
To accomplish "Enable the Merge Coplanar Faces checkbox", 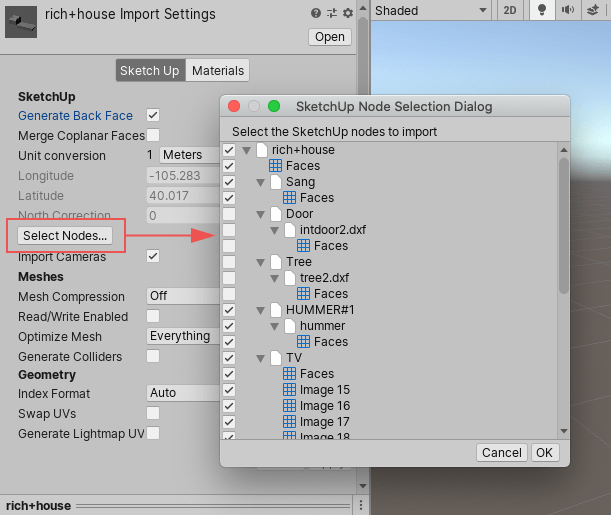I will pos(153,135).
